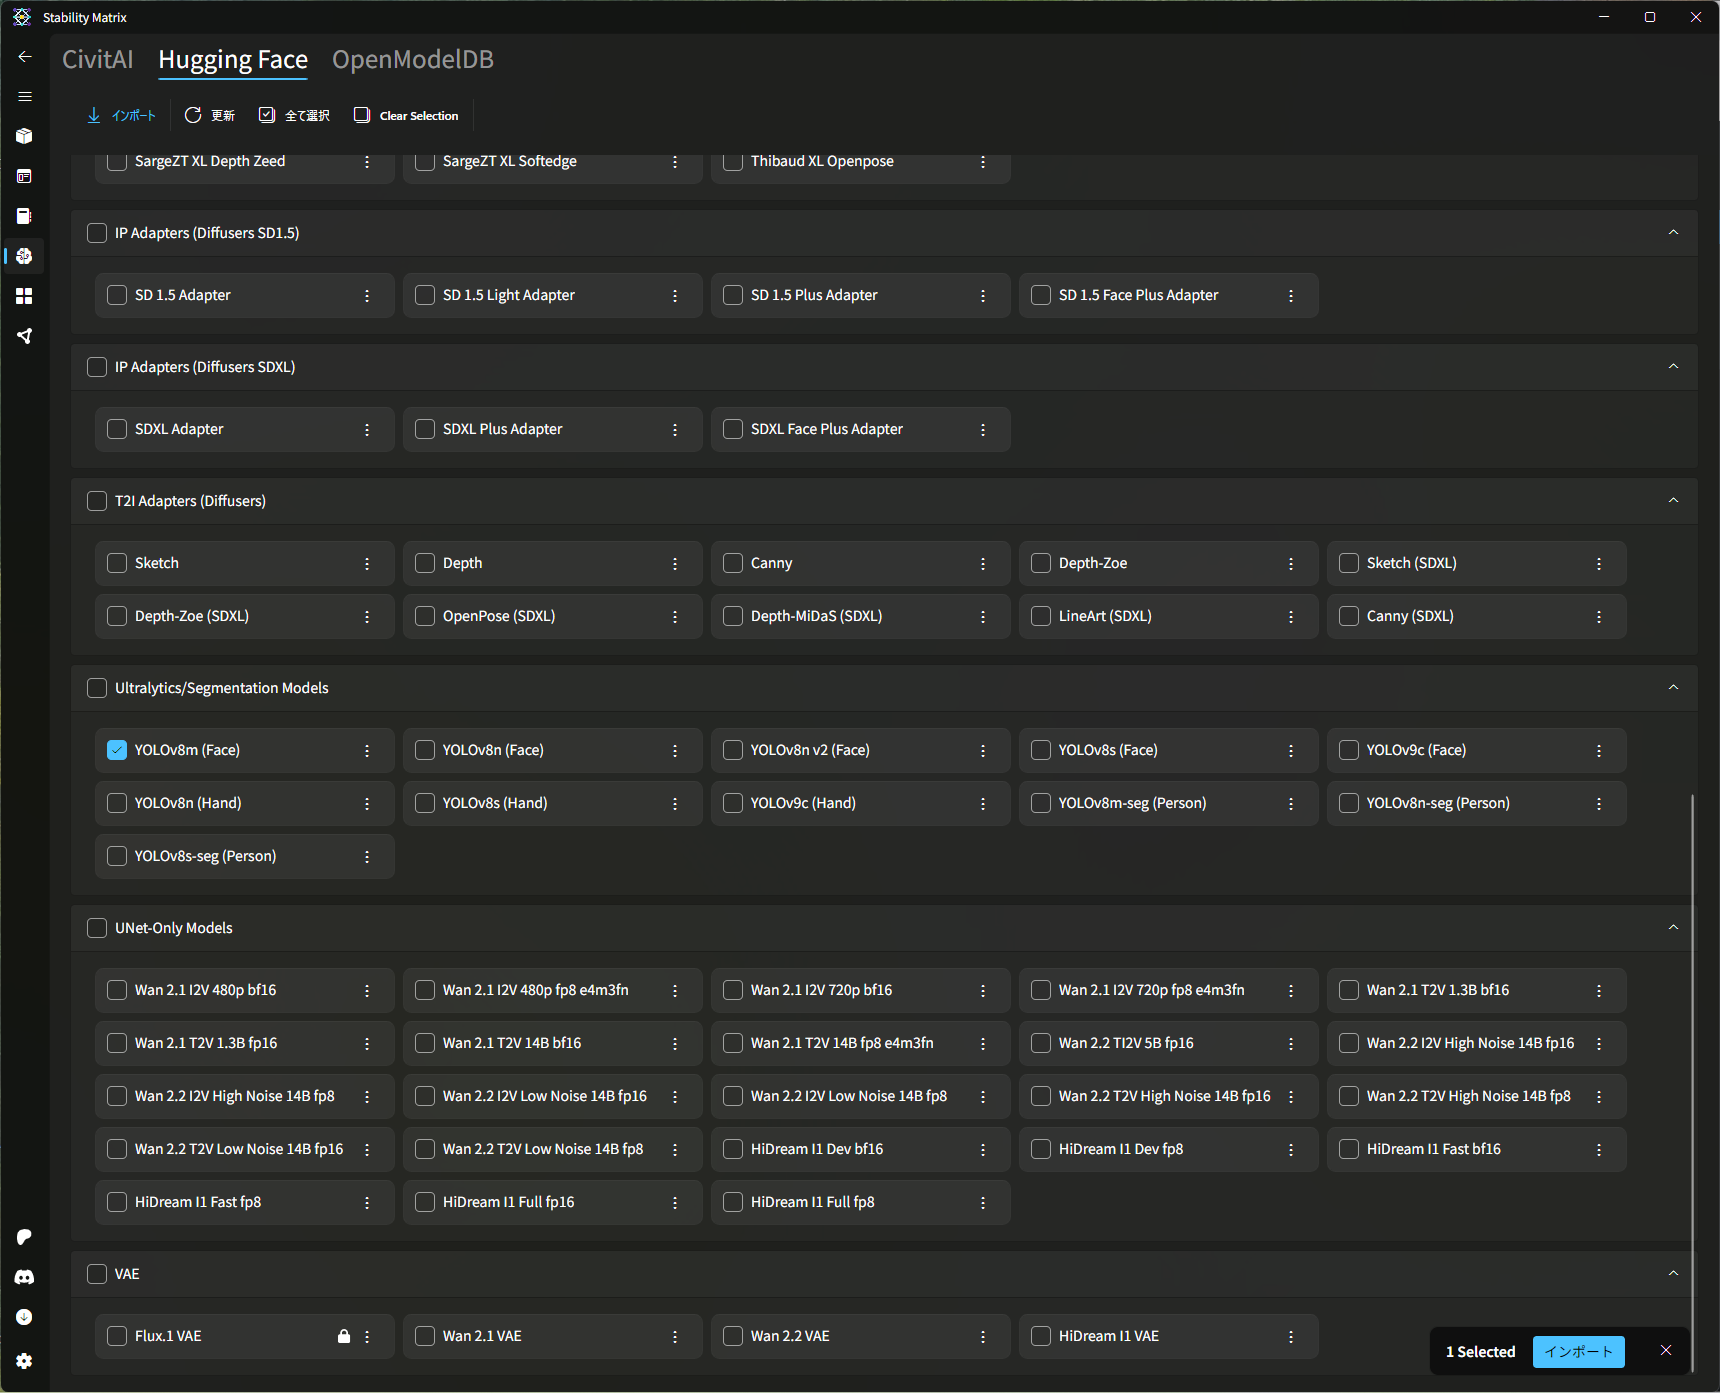Viewport: 1720px width, 1393px height.
Task: Select all UNet-Only Models via header checkbox
Action: (97, 928)
